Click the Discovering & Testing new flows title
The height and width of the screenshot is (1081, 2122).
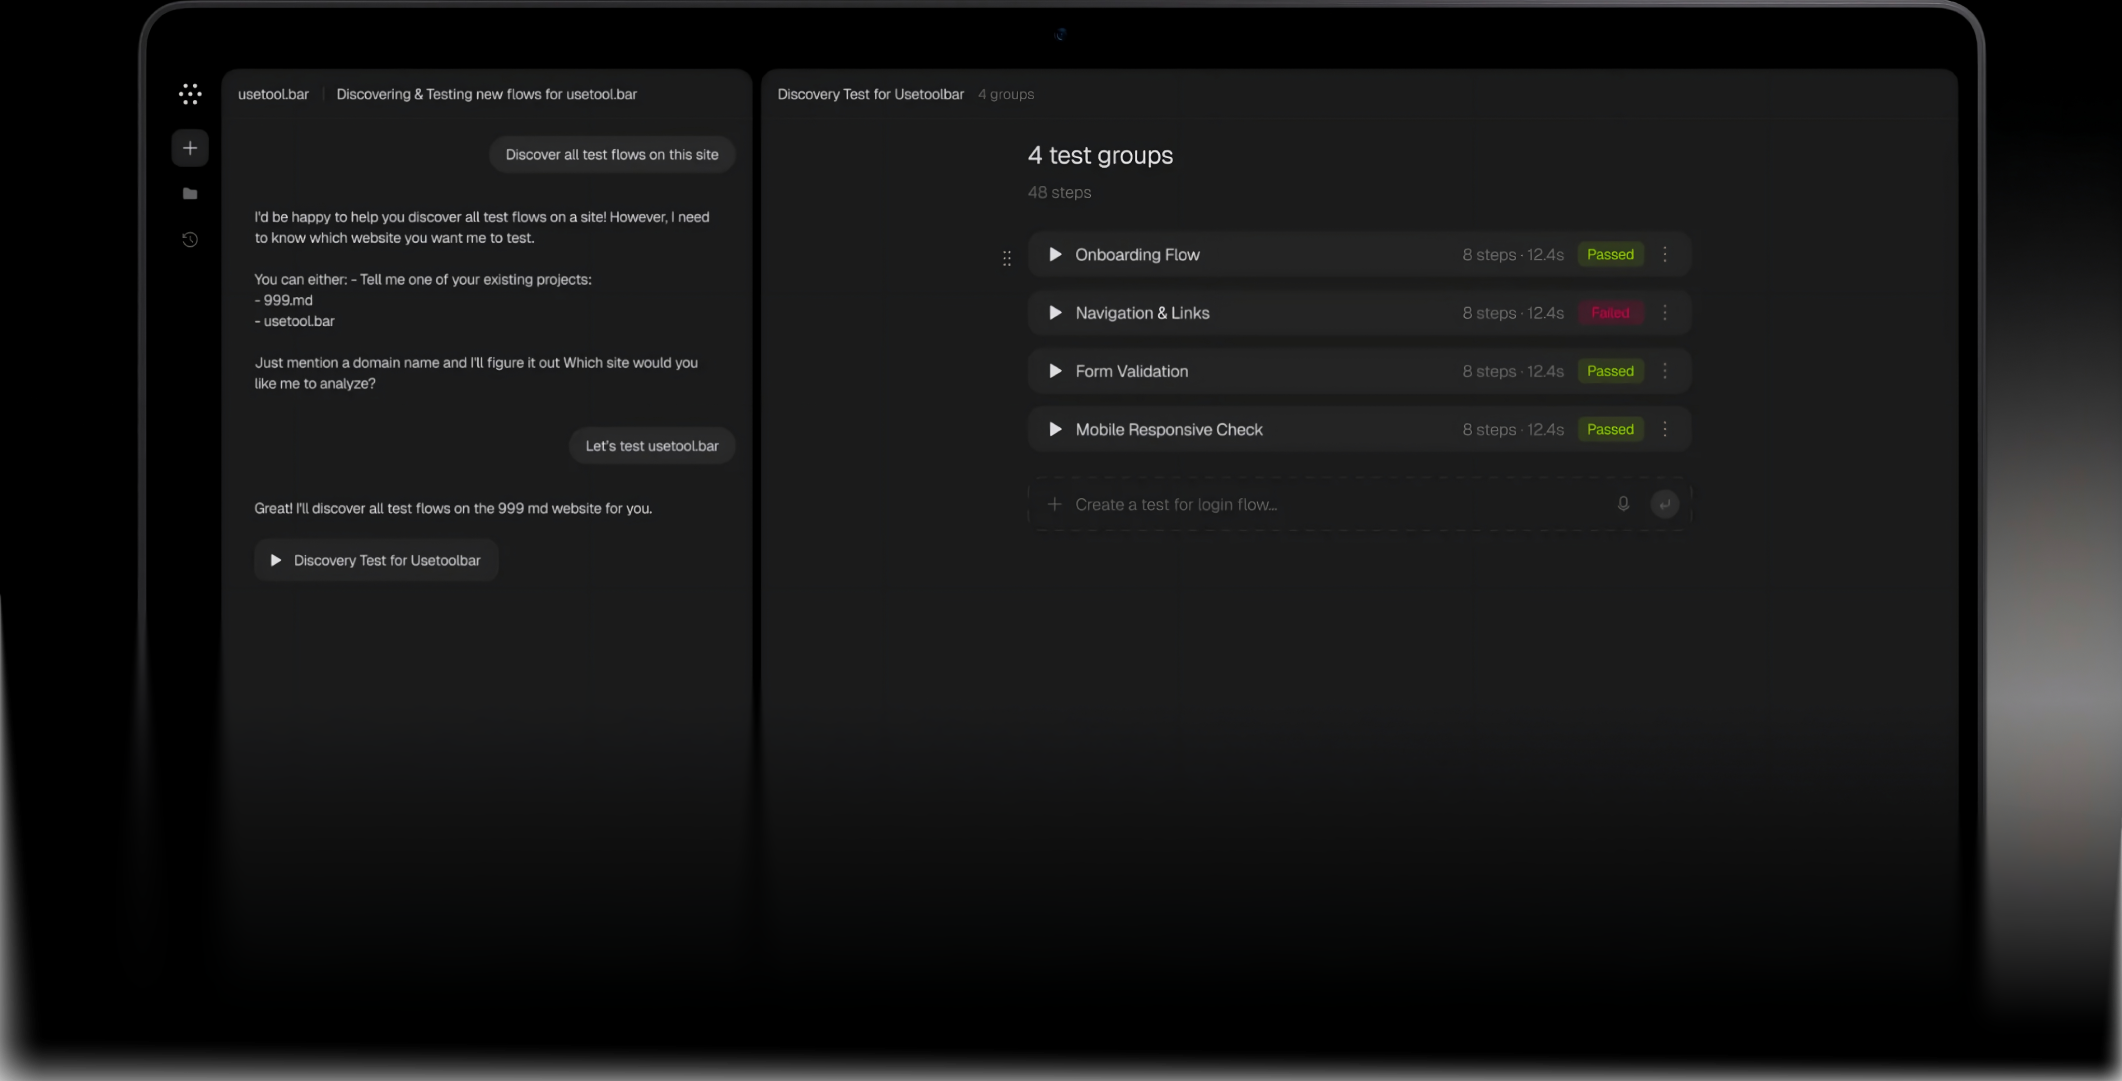[x=486, y=94]
